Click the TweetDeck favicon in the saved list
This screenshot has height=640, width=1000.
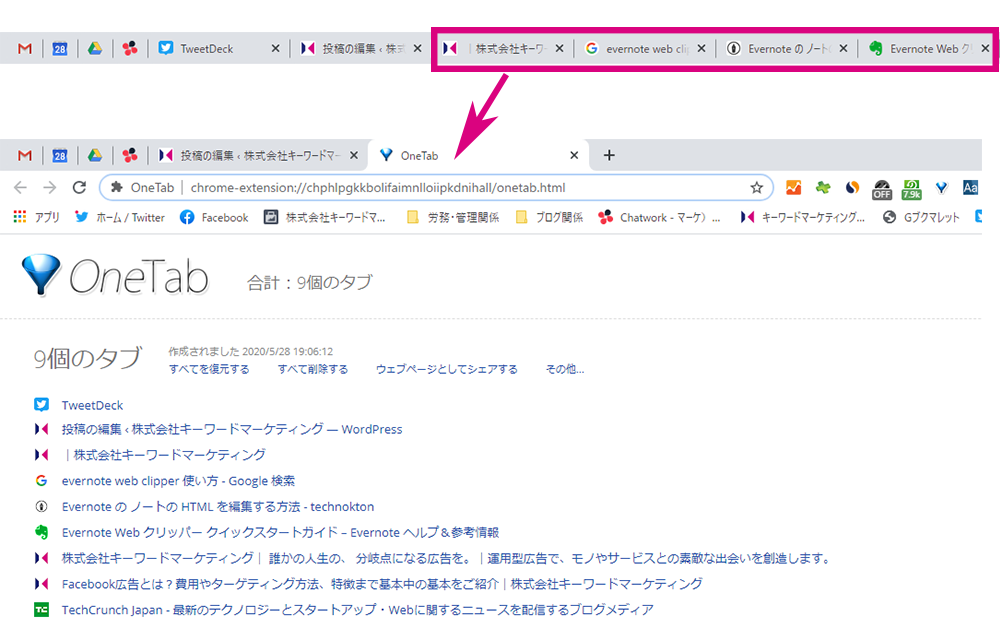(x=41, y=405)
